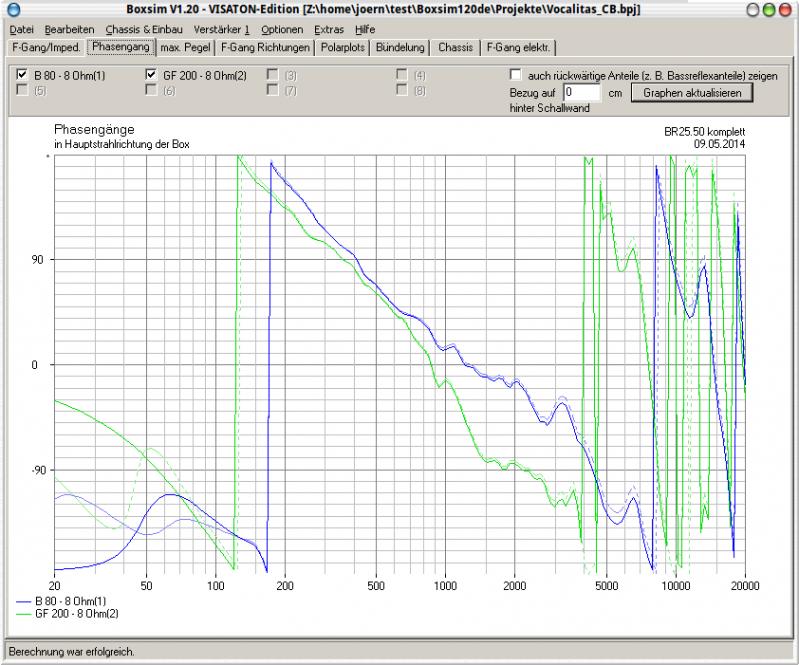Viewport: 799px width, 665px height.
Task: Switch to the F-Gang/Imped. tab
Action: pos(45,47)
